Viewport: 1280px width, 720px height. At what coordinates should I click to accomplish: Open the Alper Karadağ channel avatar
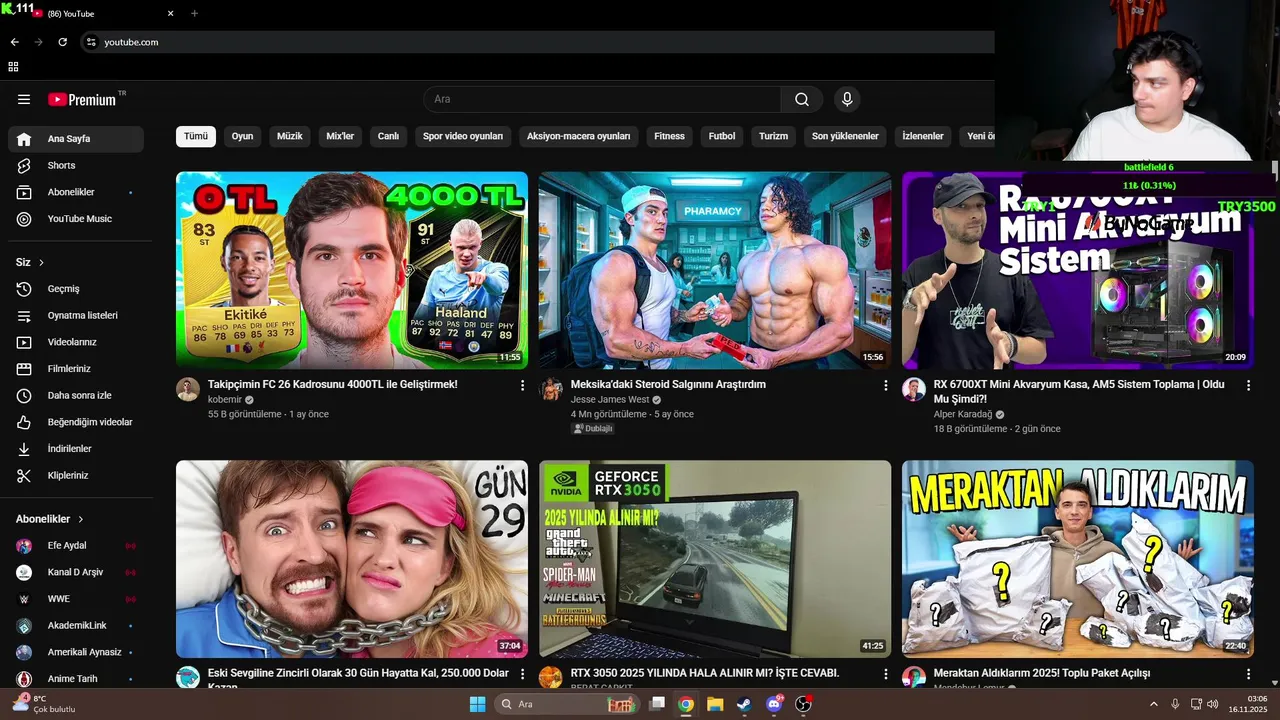914,390
